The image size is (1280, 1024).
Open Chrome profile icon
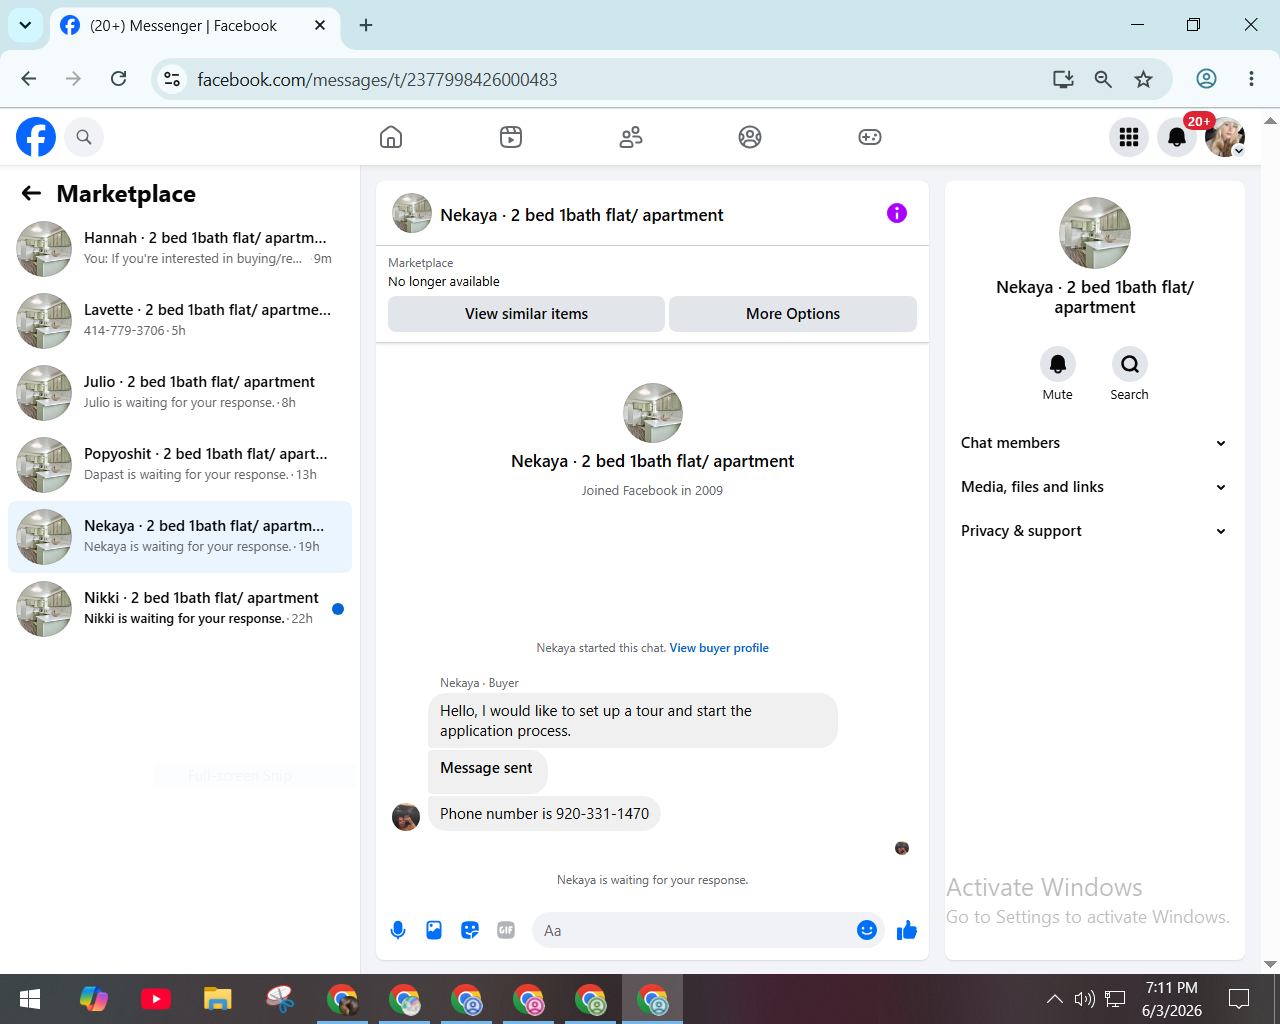pyautogui.click(x=1207, y=79)
